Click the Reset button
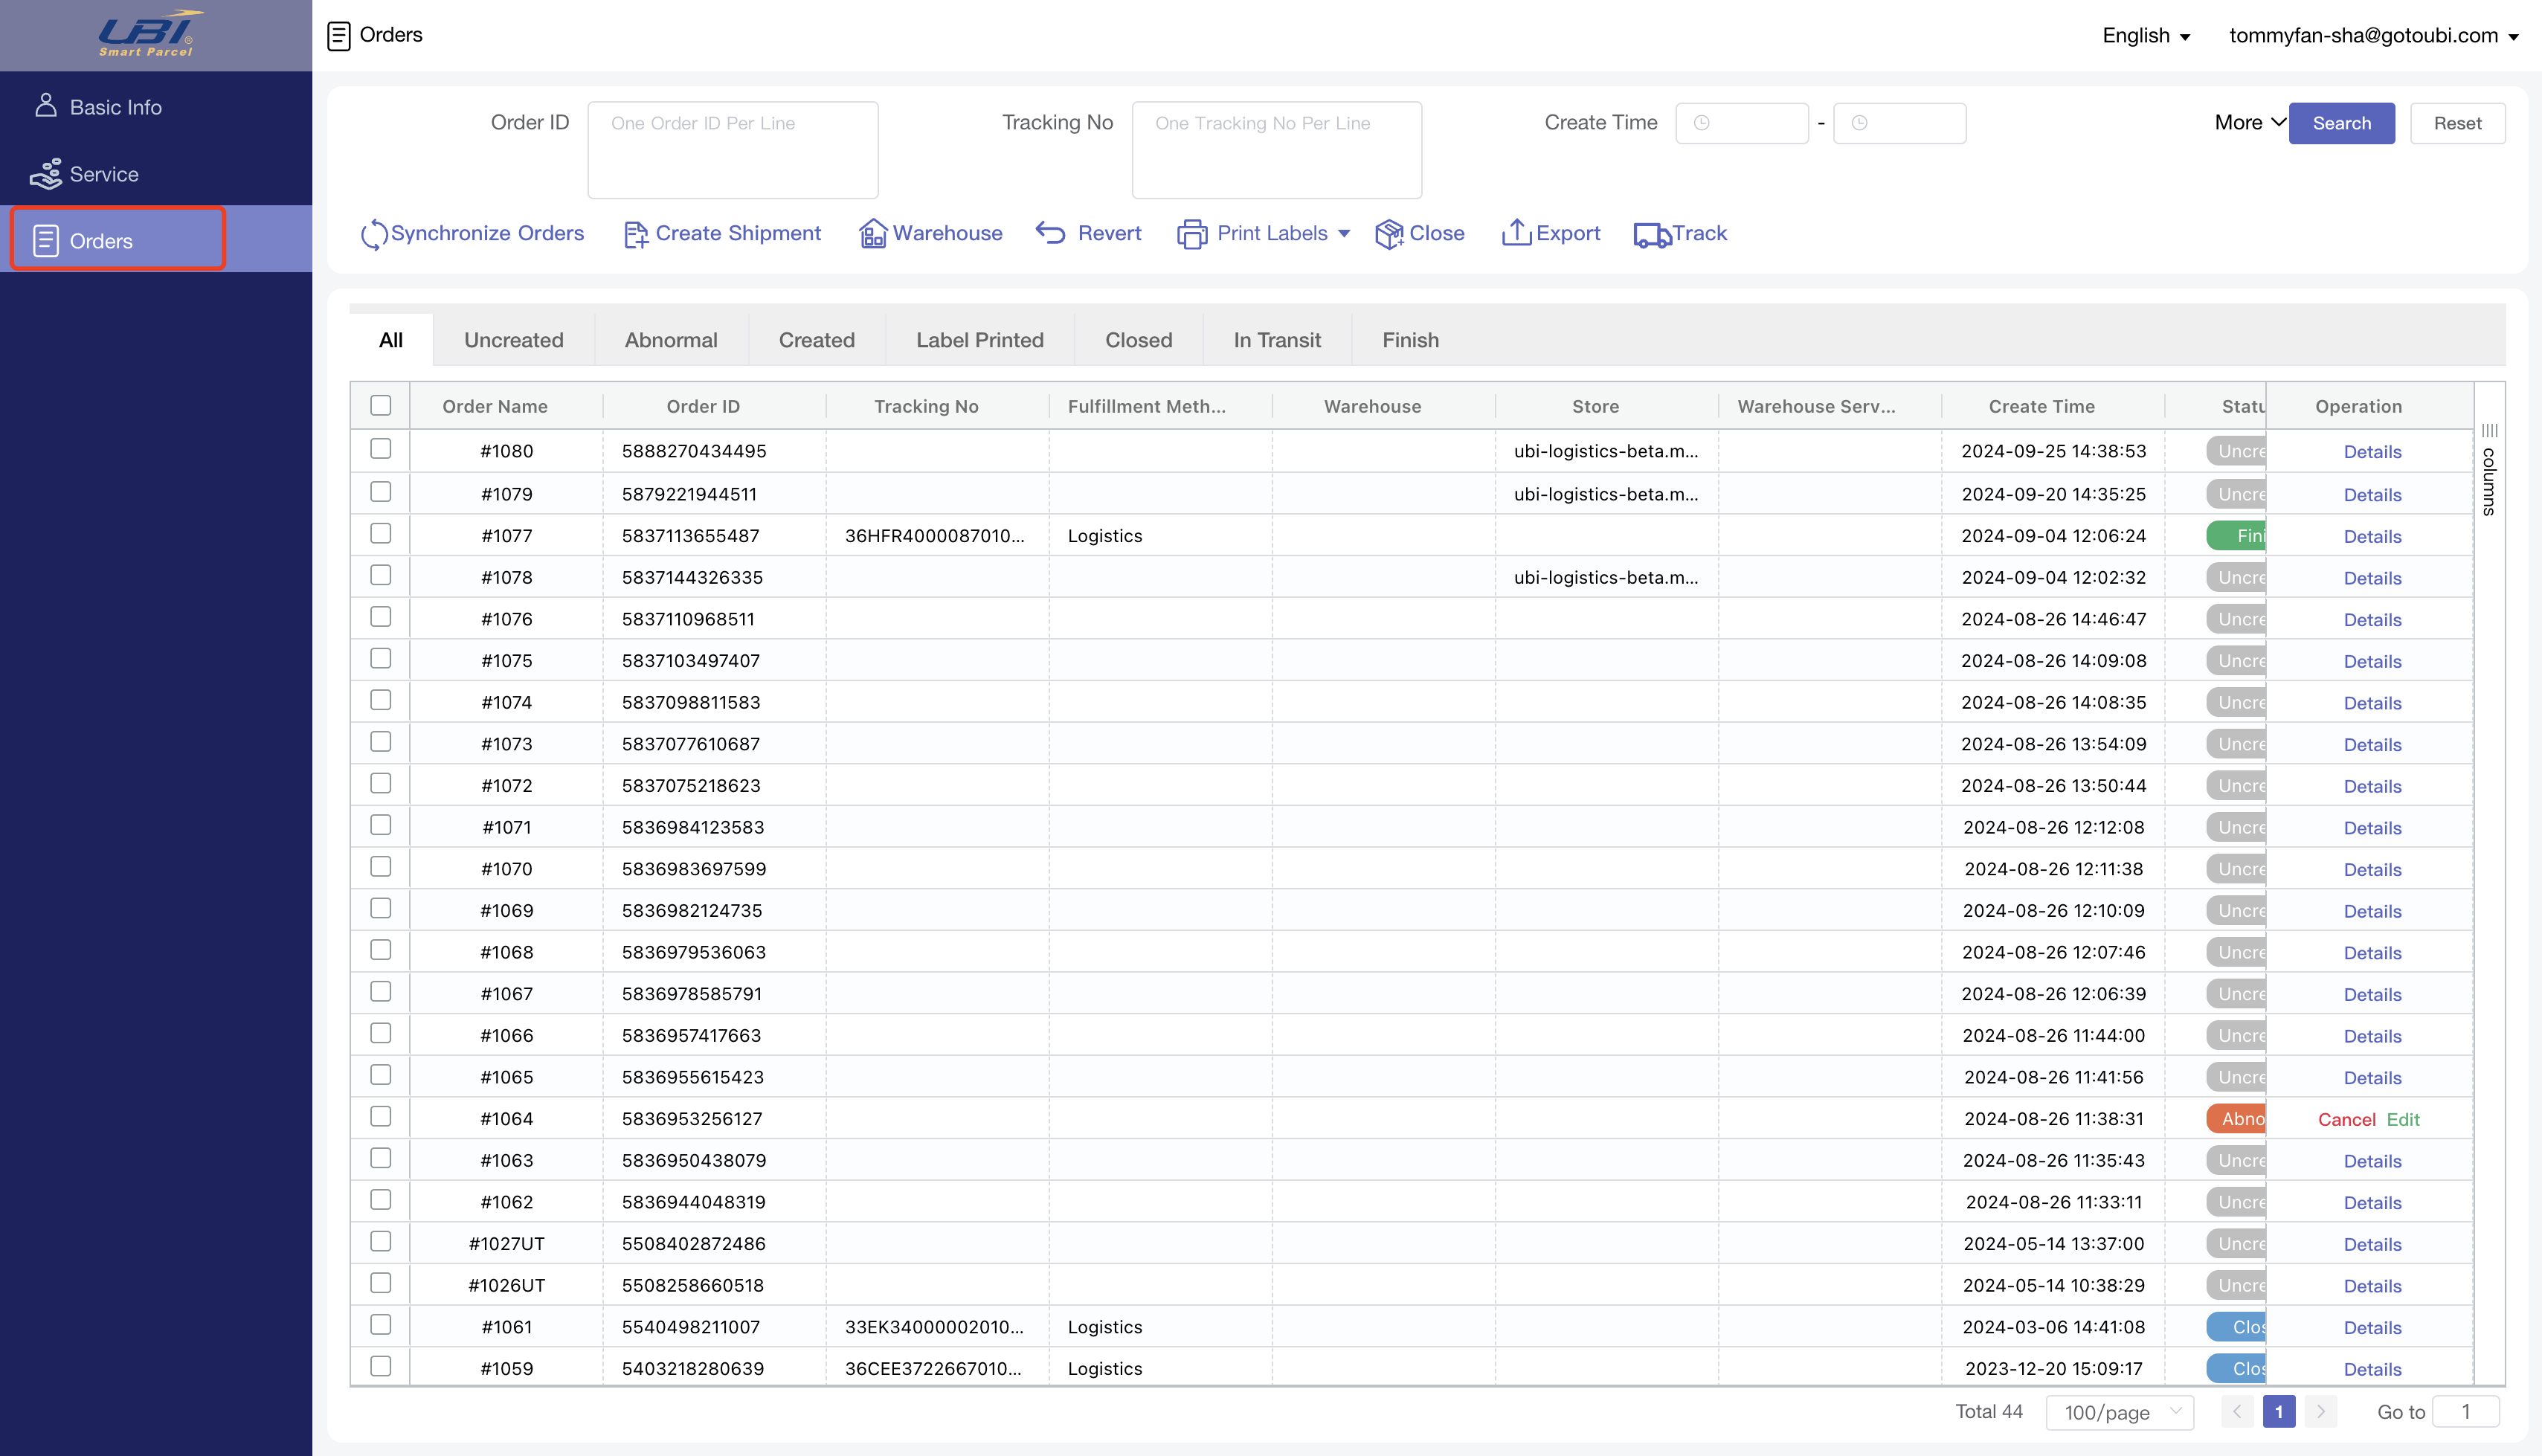This screenshot has height=1456, width=2542. click(2458, 123)
